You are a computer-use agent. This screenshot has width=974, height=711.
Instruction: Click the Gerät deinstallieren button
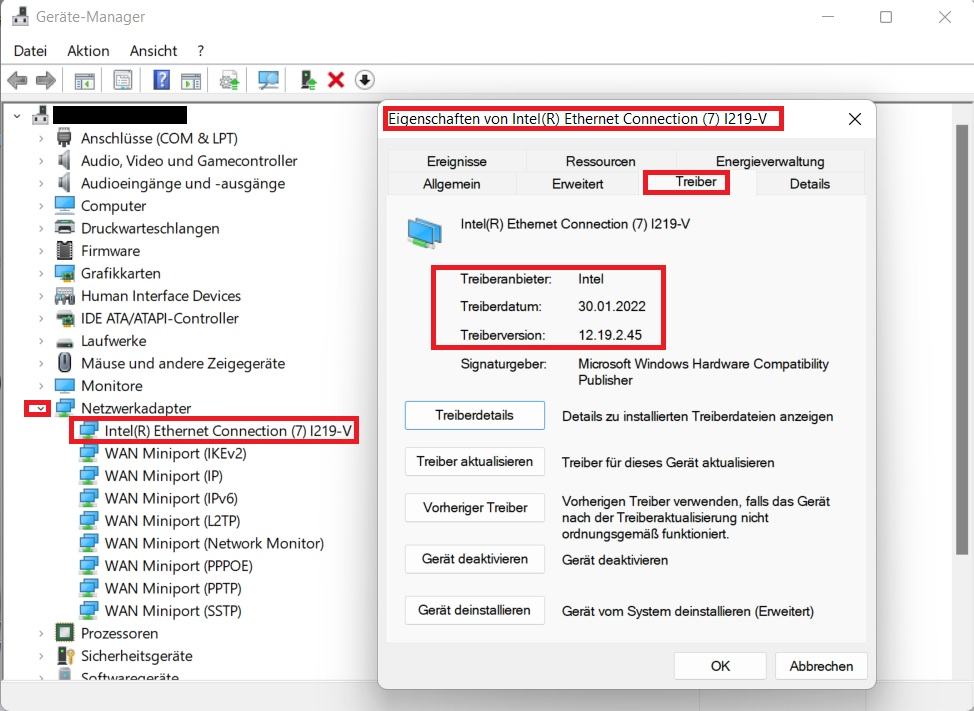tap(475, 610)
